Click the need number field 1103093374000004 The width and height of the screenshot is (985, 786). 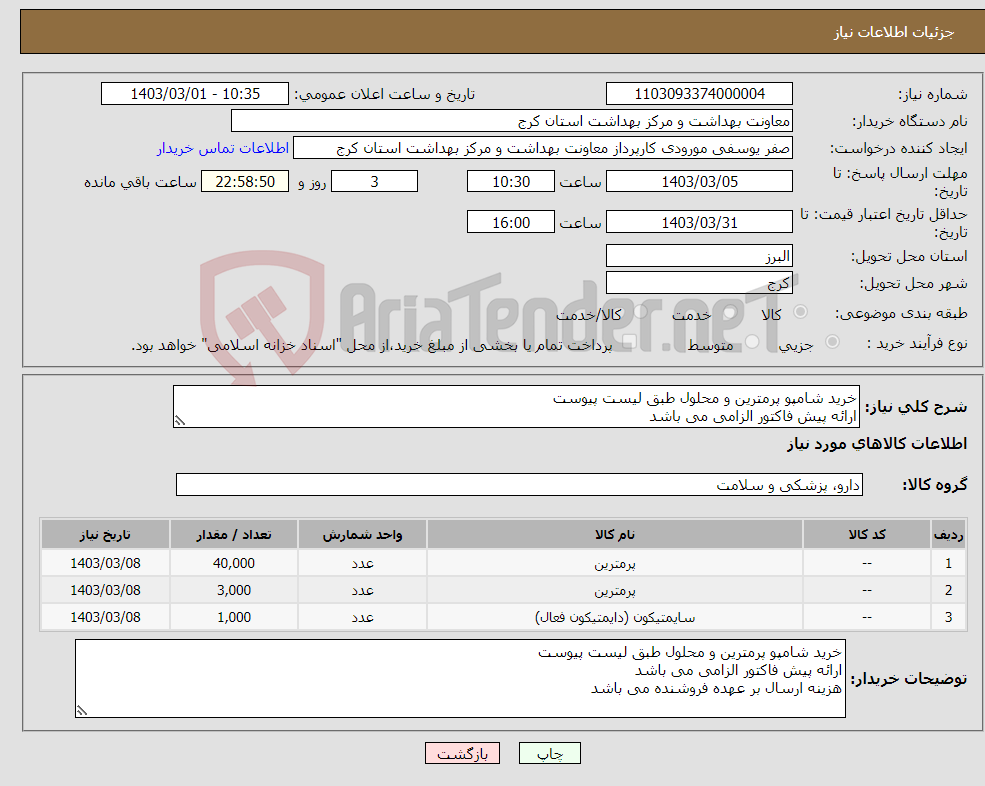[699, 94]
